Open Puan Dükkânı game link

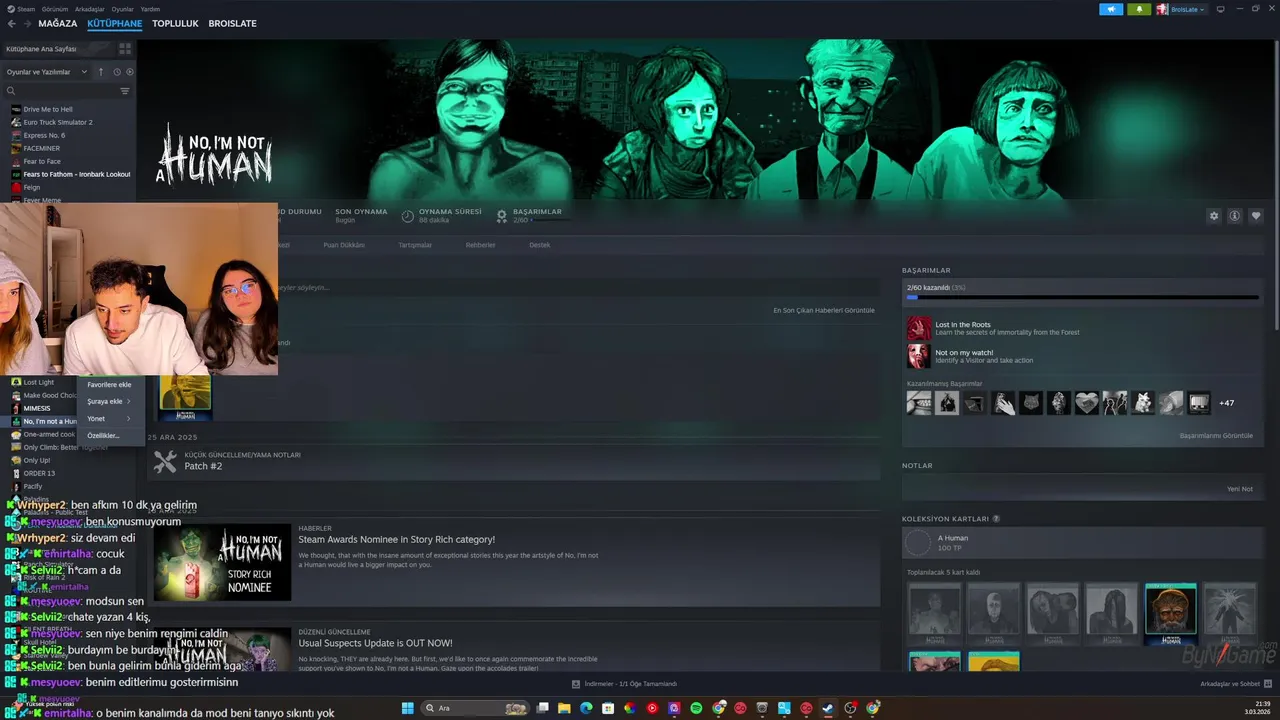click(344, 245)
